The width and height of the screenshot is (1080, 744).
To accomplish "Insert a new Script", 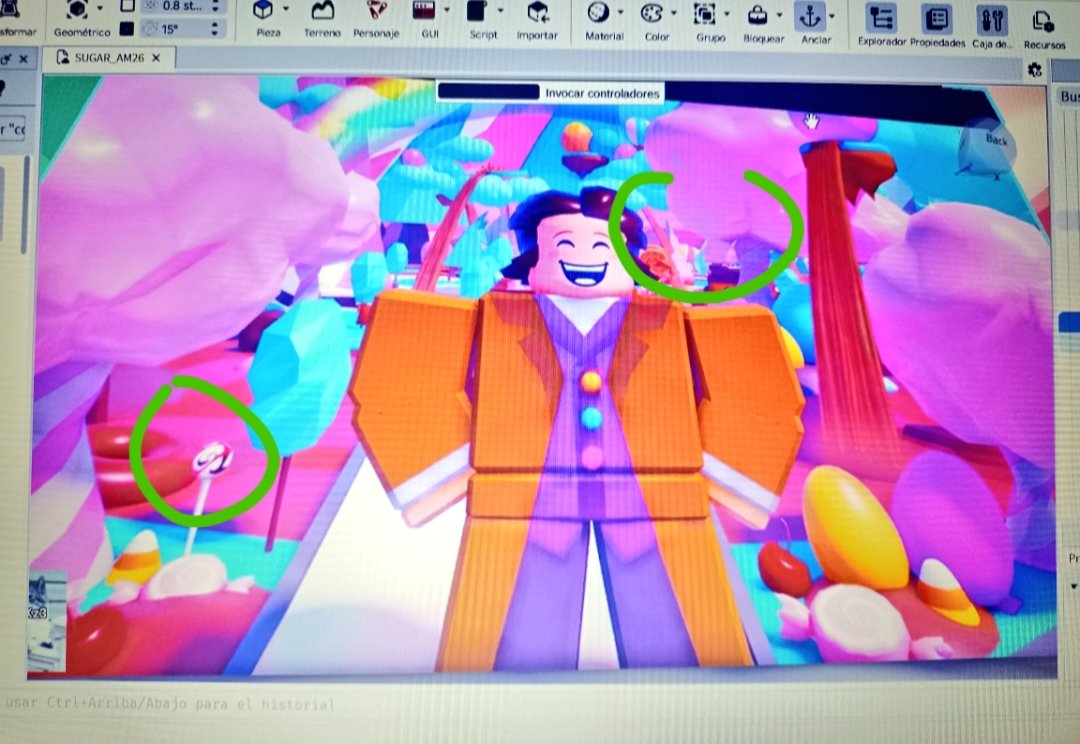I will (477, 11).
